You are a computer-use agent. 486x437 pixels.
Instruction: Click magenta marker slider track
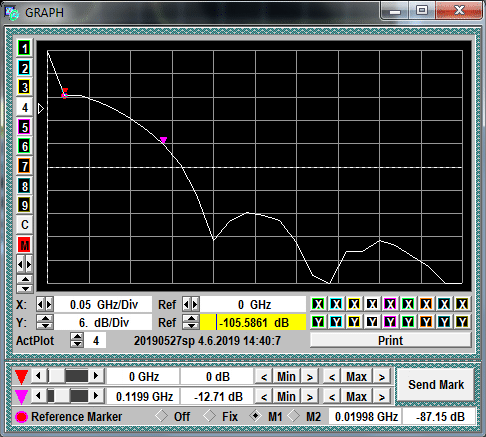(x=67, y=396)
